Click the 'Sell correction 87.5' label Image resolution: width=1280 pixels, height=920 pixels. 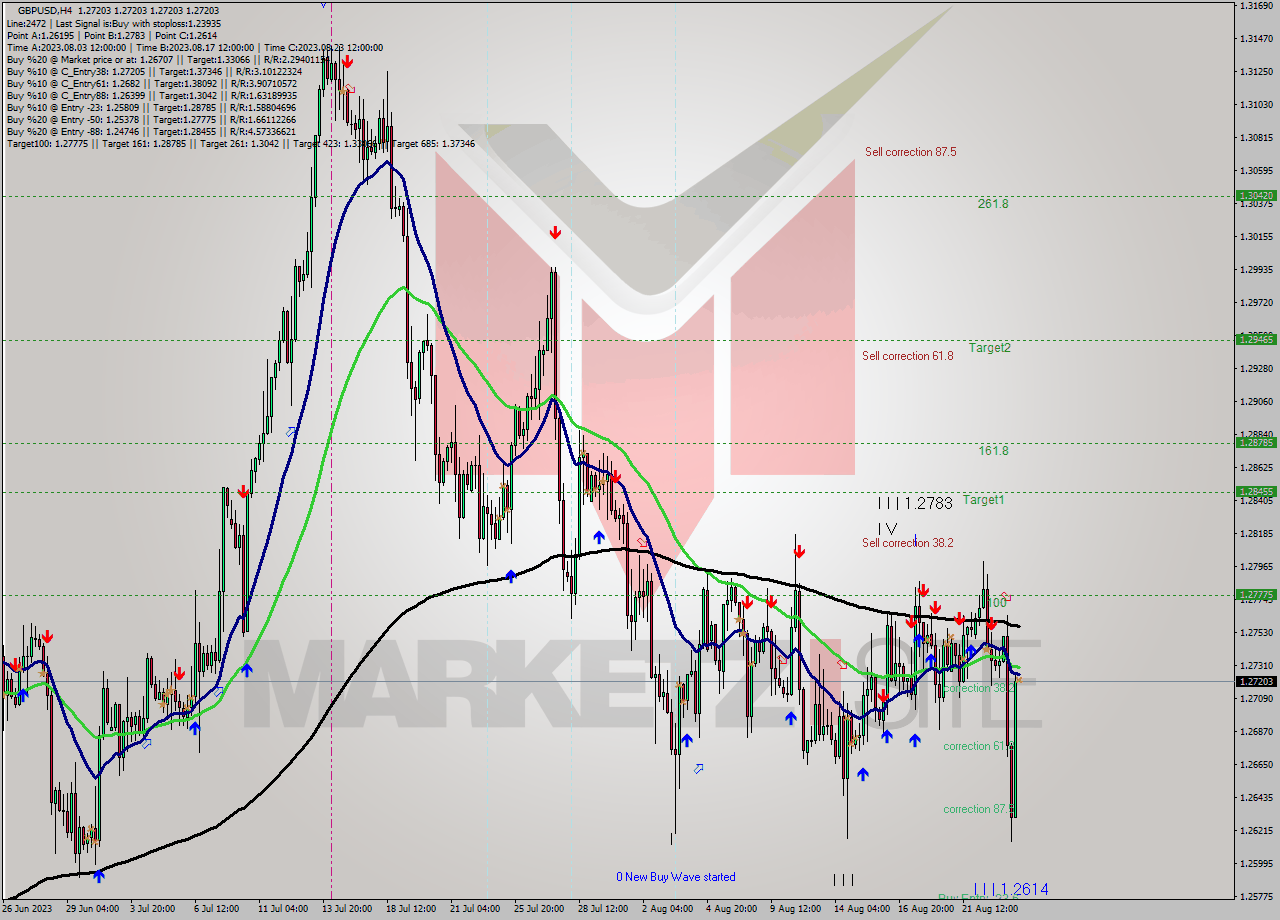point(911,152)
